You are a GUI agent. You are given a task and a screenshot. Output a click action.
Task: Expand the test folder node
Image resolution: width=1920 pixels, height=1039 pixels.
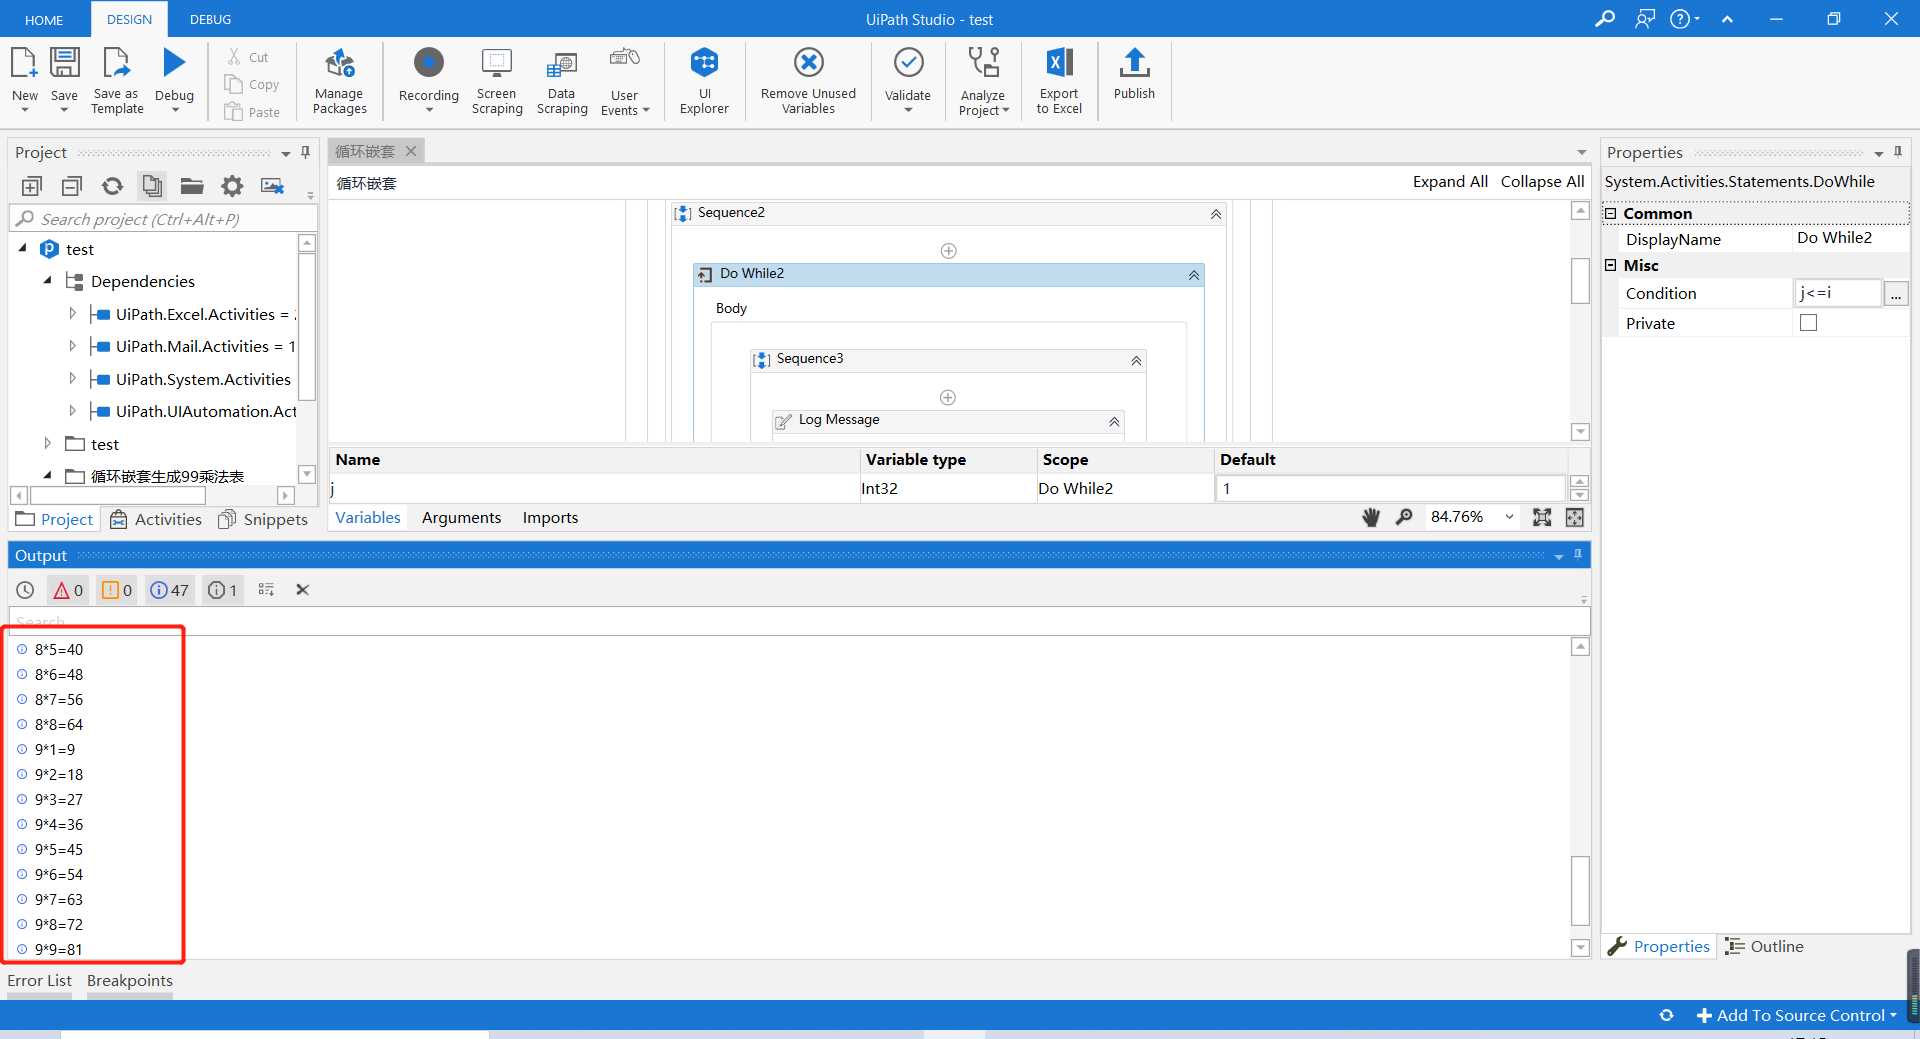(x=47, y=443)
